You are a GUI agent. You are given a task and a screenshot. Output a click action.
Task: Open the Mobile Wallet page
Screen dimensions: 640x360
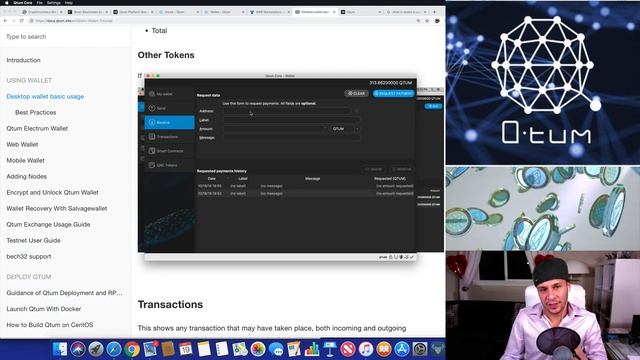[25, 160]
